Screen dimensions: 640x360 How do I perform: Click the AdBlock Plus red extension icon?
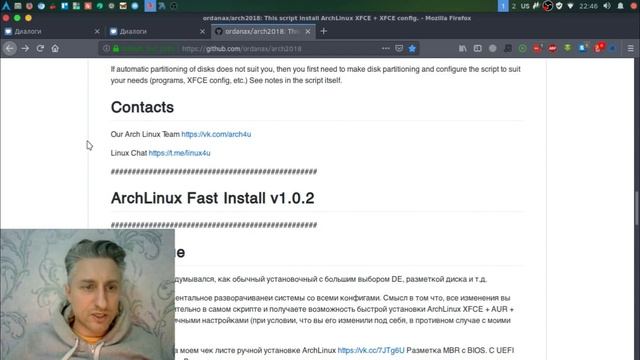[x=553, y=49]
